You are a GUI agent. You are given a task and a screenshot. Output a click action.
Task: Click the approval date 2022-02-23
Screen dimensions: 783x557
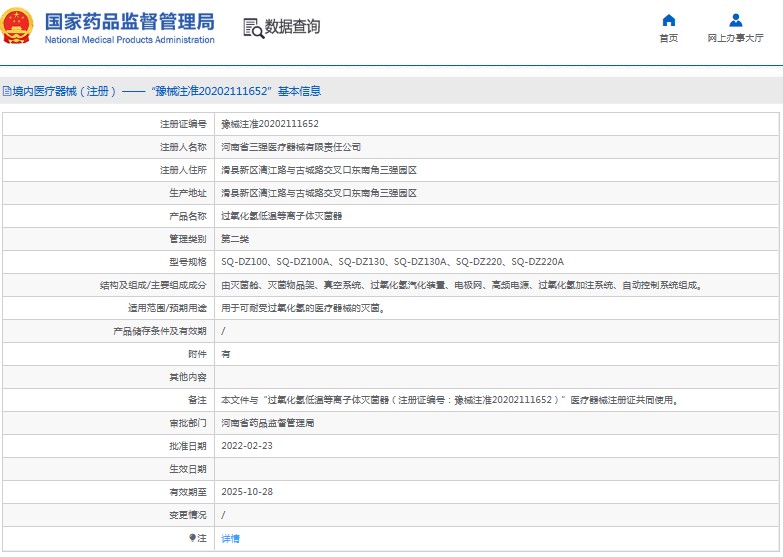click(246, 445)
